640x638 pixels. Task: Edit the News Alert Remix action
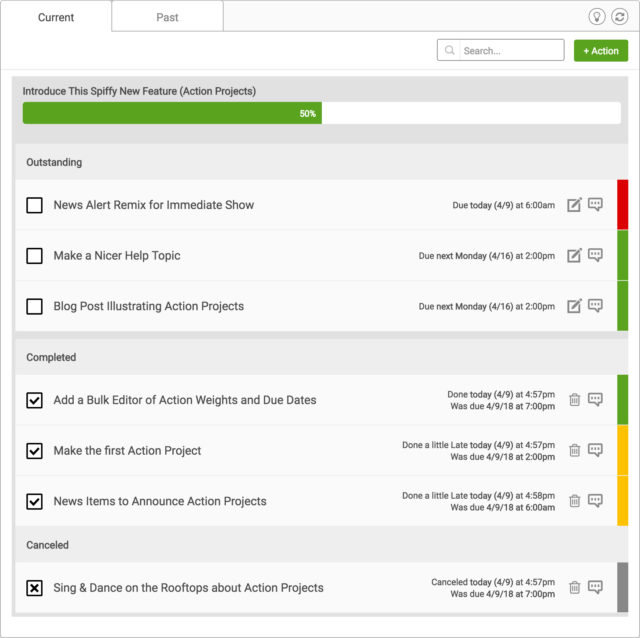(574, 205)
